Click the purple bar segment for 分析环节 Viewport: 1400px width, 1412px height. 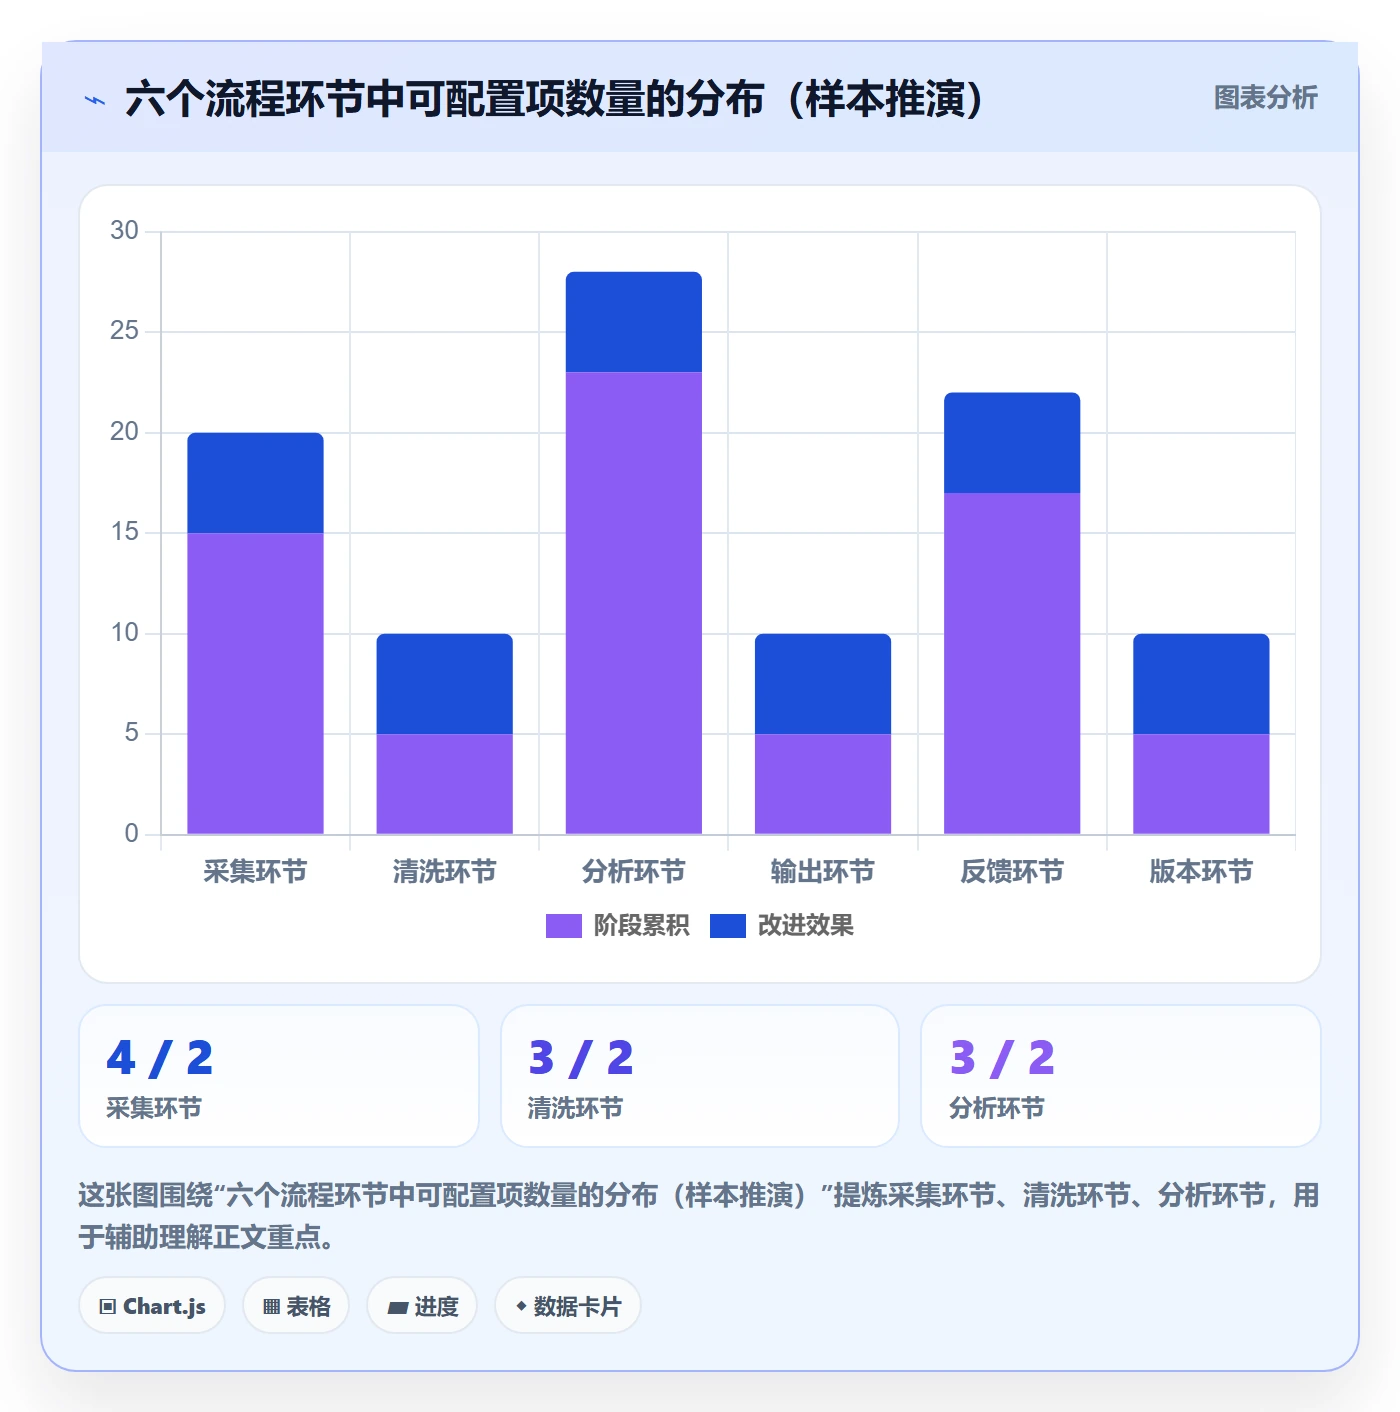(634, 603)
